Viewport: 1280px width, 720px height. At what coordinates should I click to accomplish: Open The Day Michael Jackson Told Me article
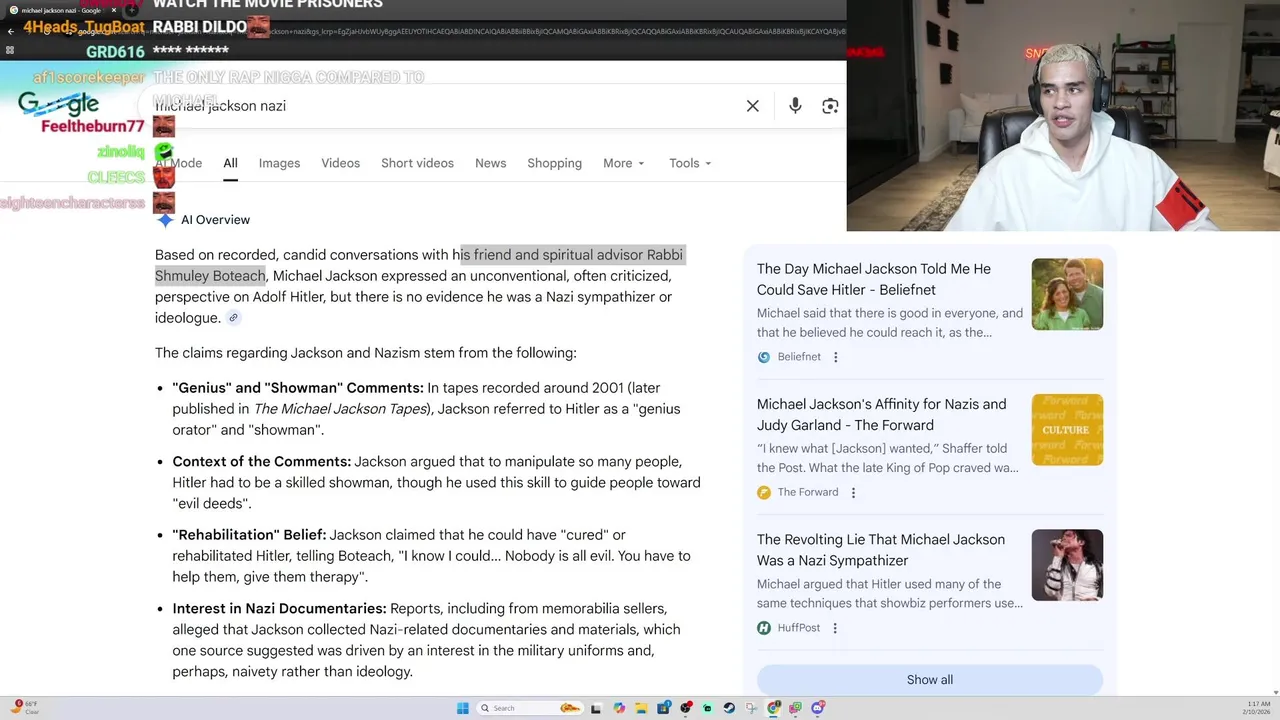pos(874,279)
